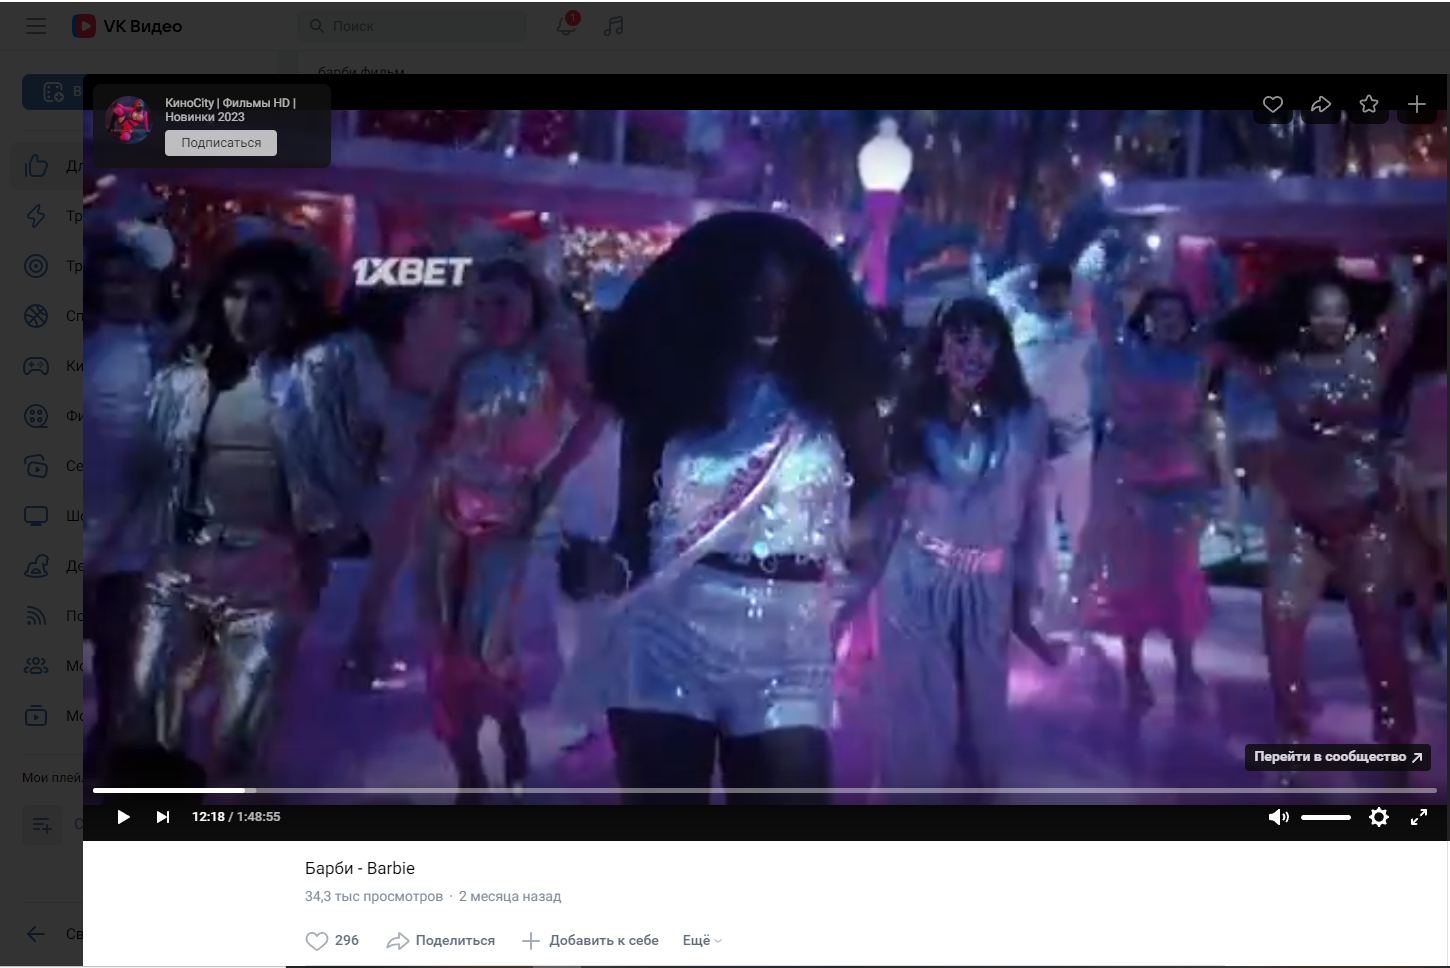Click Добавить к себе
1450x968 pixels.
[x=591, y=940]
